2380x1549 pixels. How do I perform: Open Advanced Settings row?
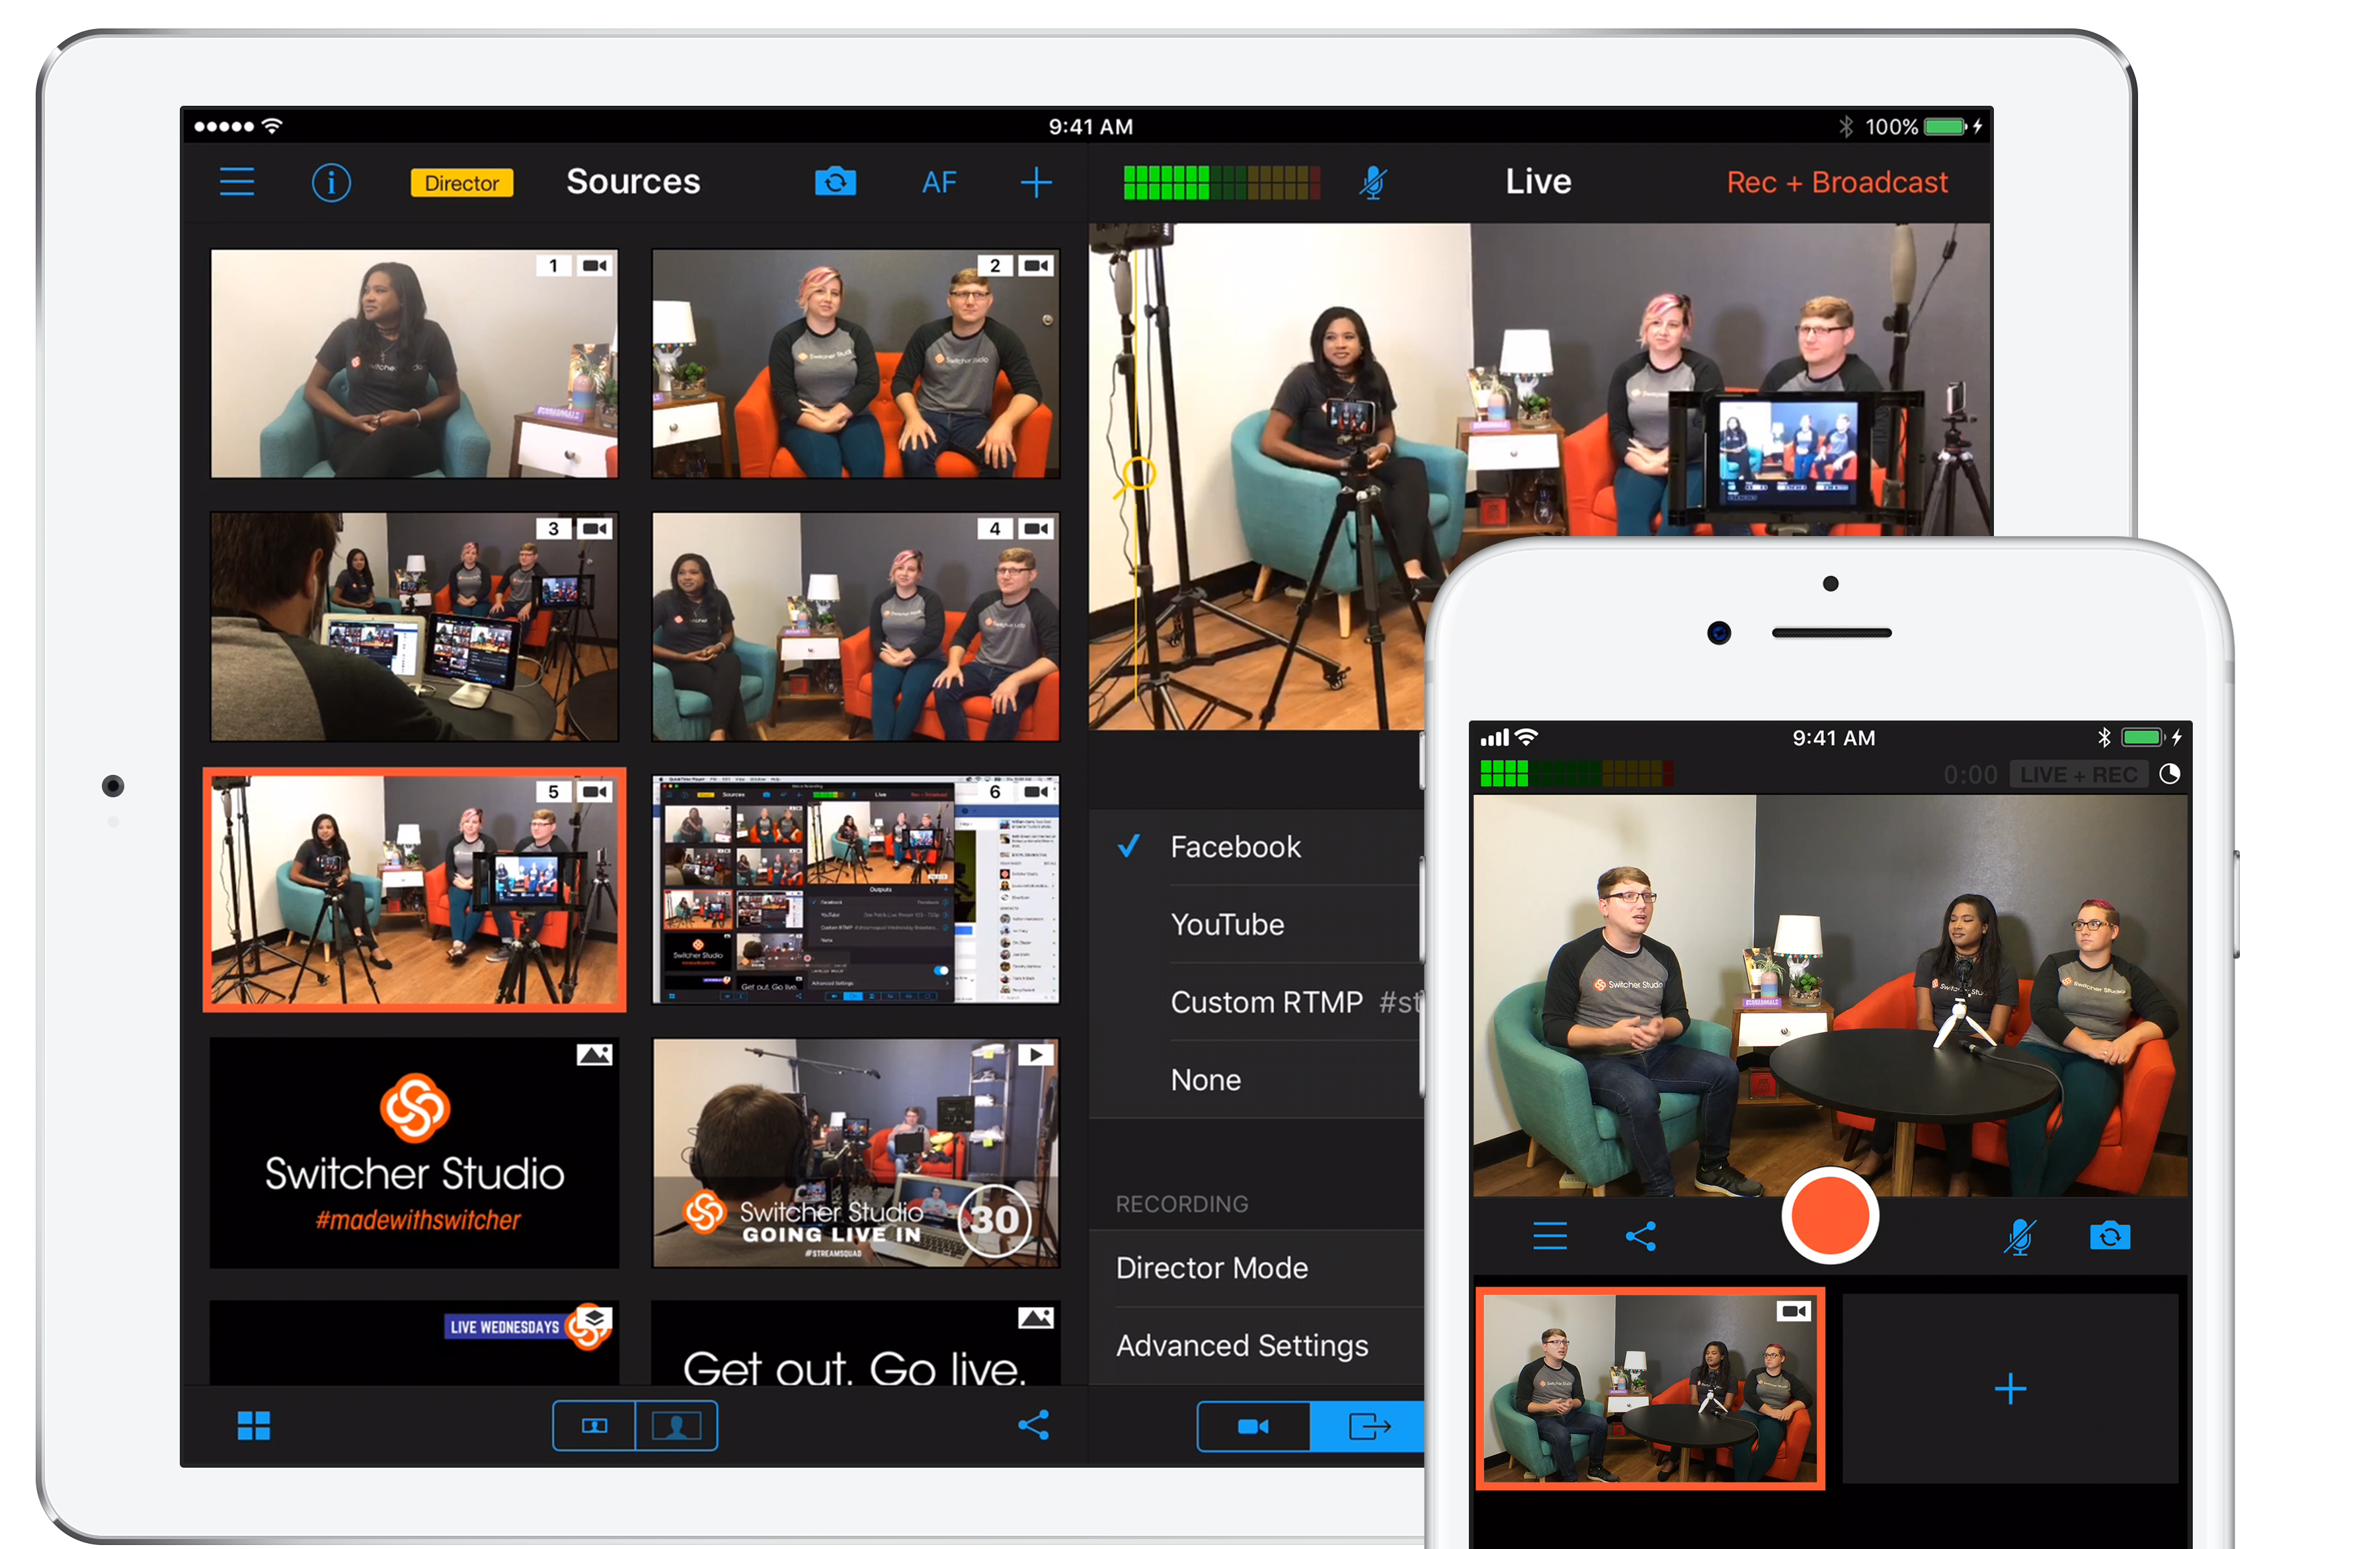click(x=1242, y=1346)
